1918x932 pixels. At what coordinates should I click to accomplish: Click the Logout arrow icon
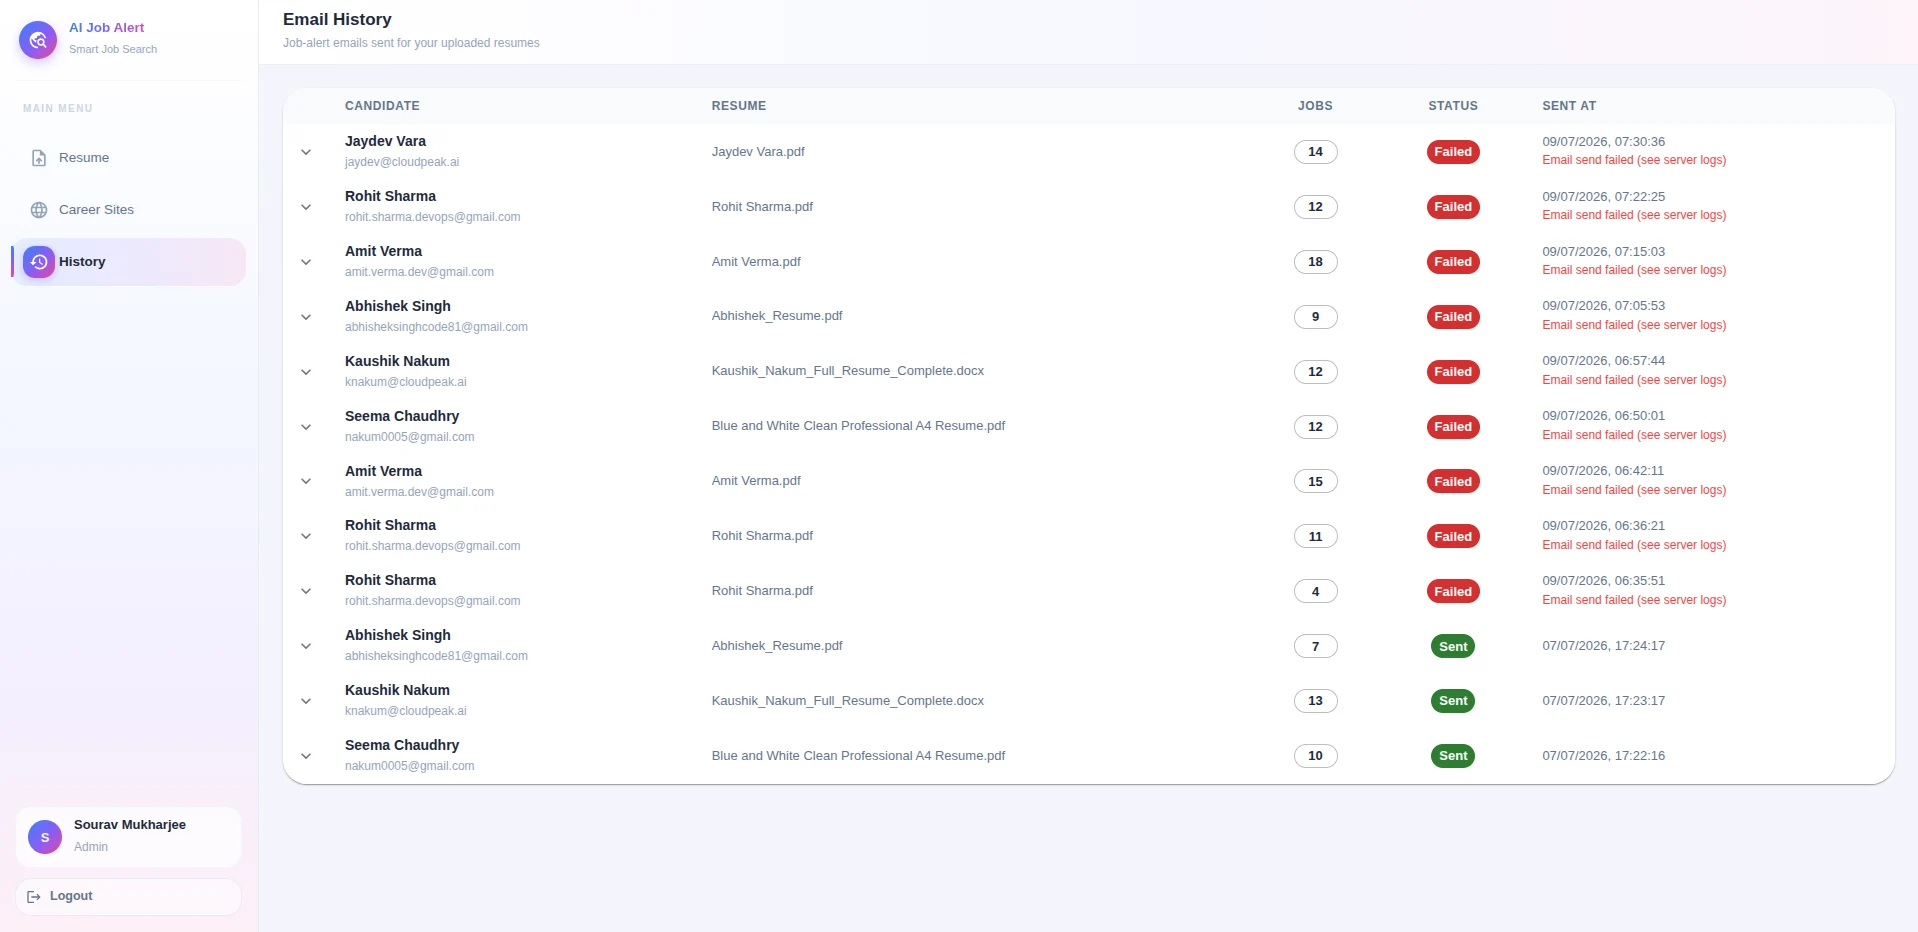(x=34, y=897)
